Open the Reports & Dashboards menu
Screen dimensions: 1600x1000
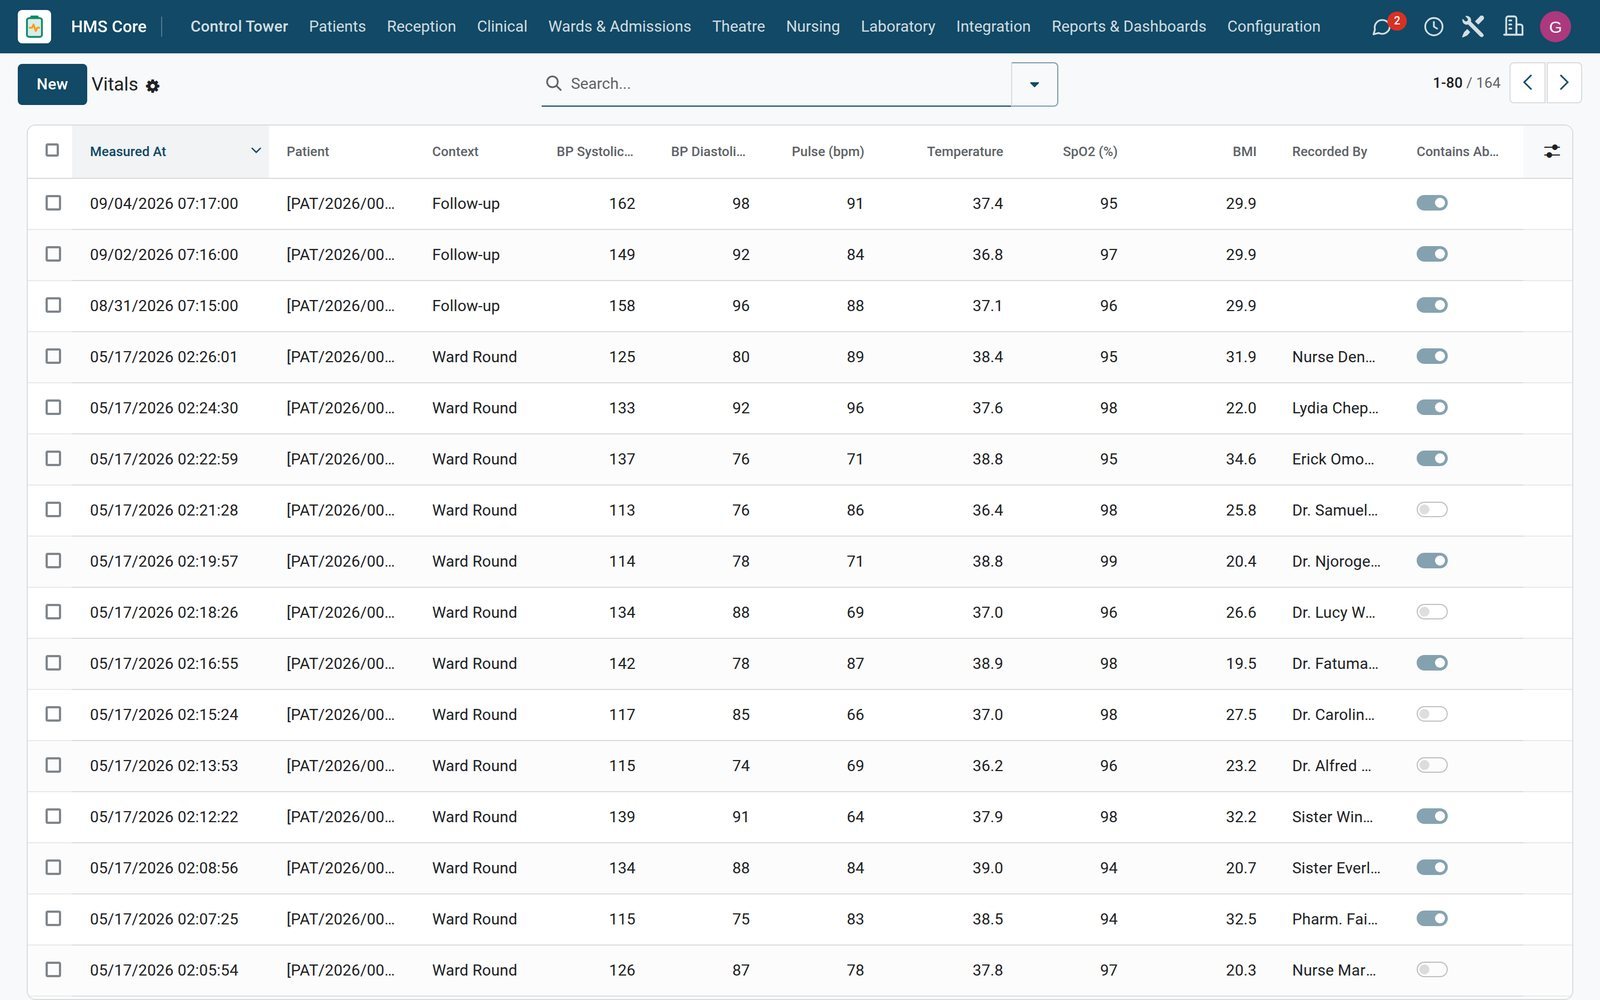(1128, 26)
